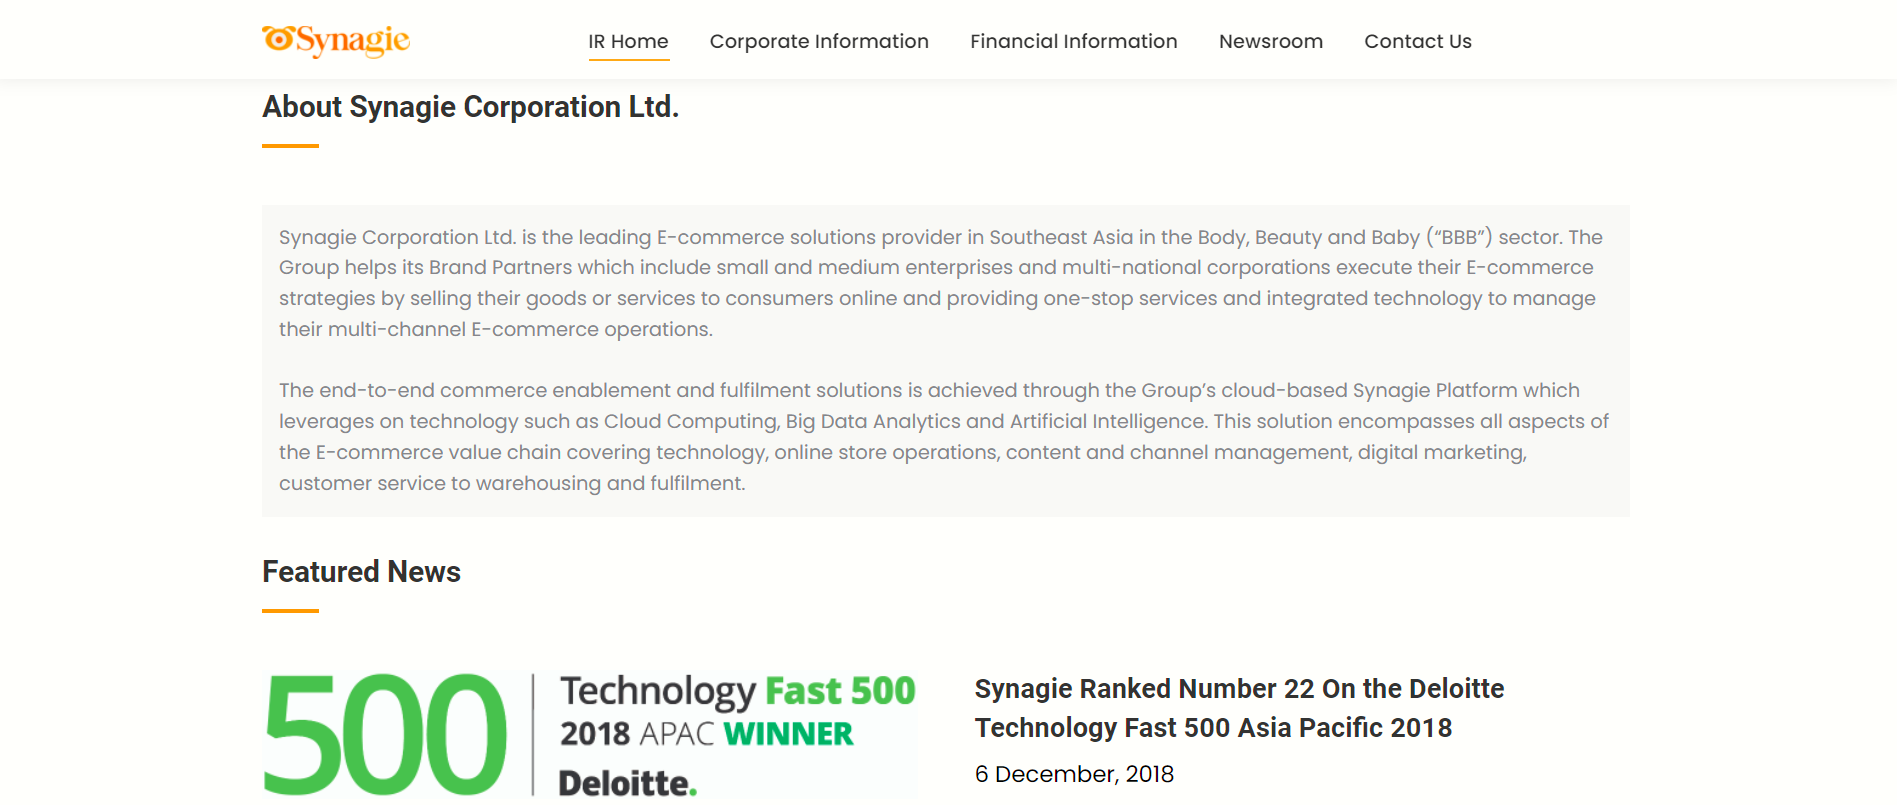This screenshot has height=805, width=1897.
Task: Click the orange eye icon in the Synagie logo
Action: 278,38
